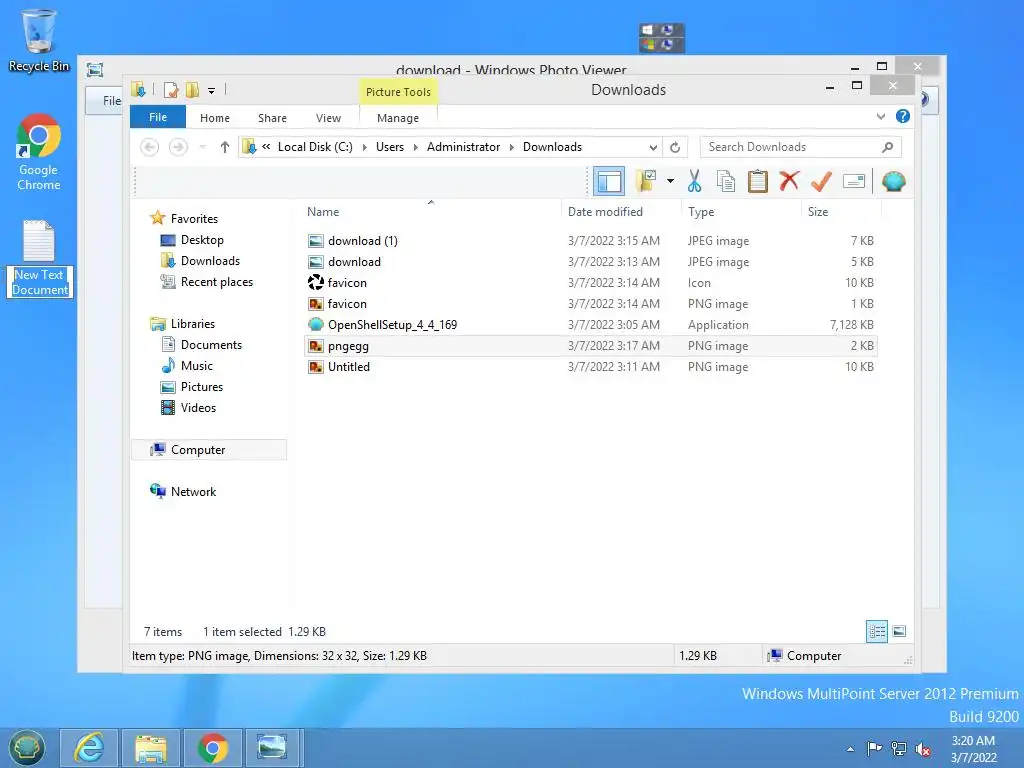Image resolution: width=1024 pixels, height=768 pixels.
Task: Click the Copy icon in toolbar
Action: (x=726, y=181)
